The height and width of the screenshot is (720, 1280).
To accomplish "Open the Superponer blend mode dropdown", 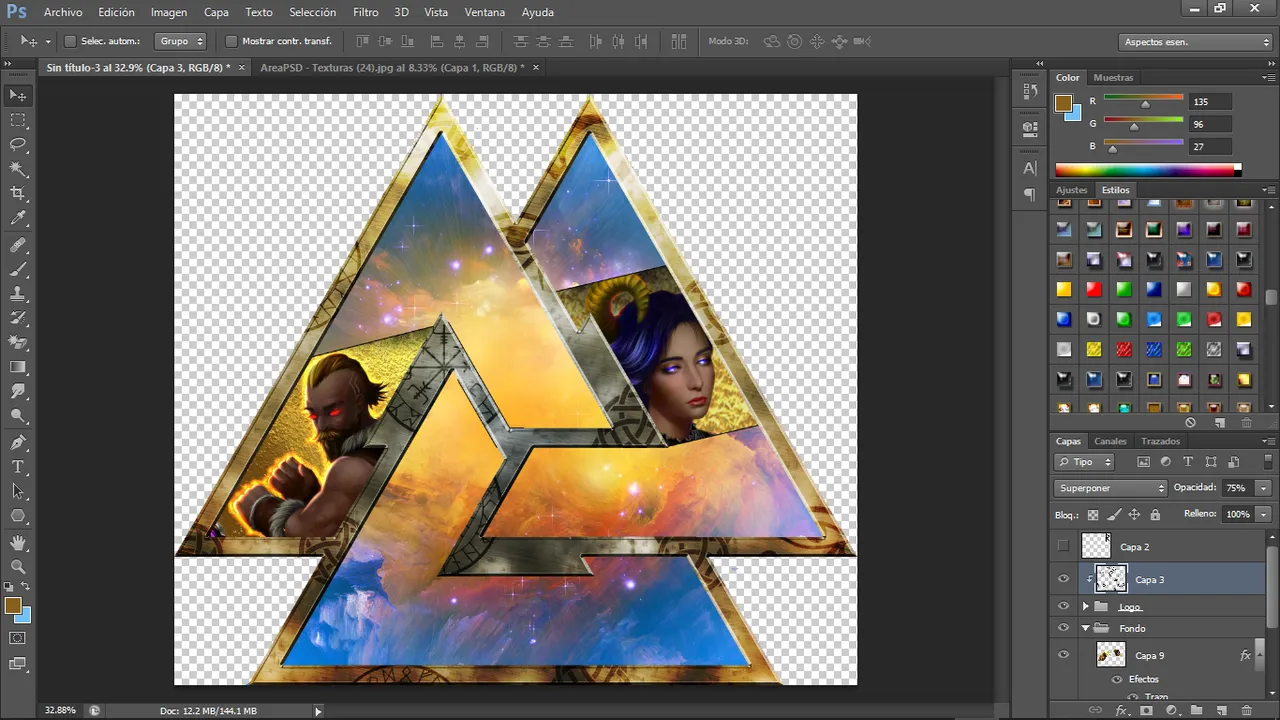I will click(x=1111, y=488).
